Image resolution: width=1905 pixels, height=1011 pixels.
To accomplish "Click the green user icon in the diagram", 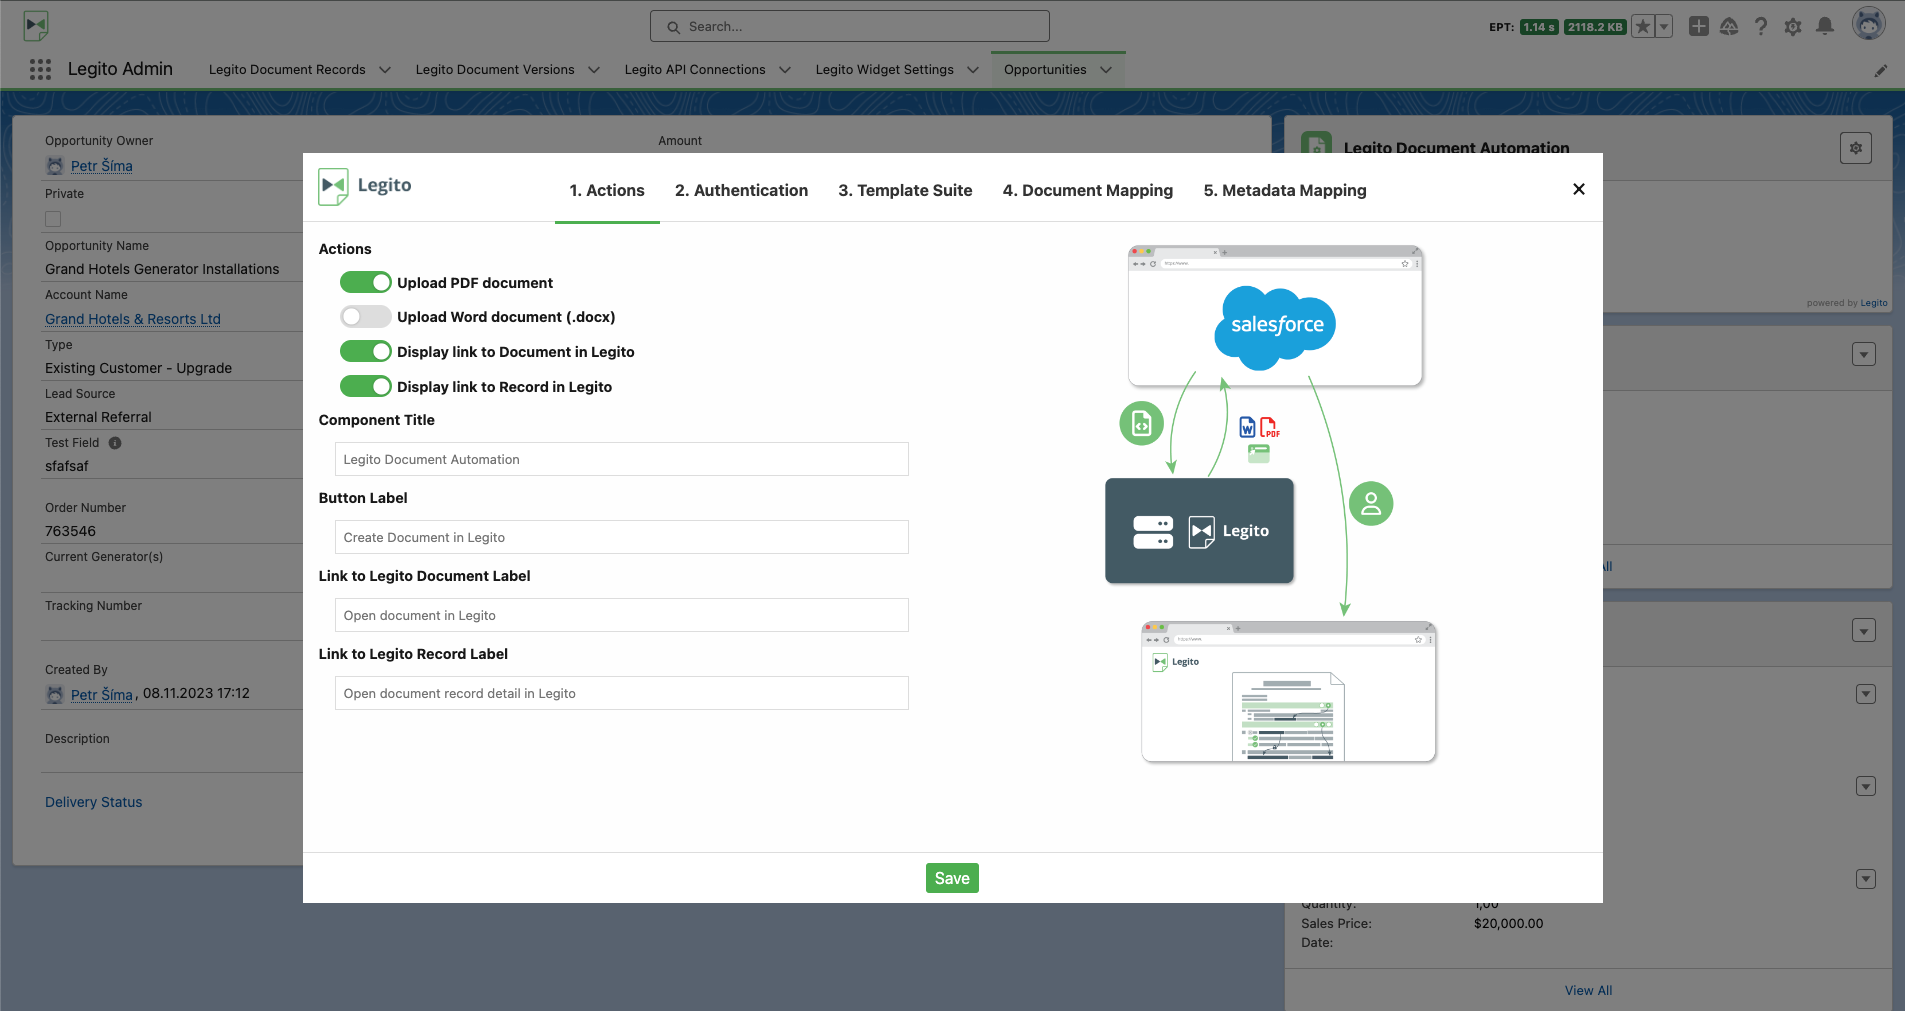I will [1371, 504].
